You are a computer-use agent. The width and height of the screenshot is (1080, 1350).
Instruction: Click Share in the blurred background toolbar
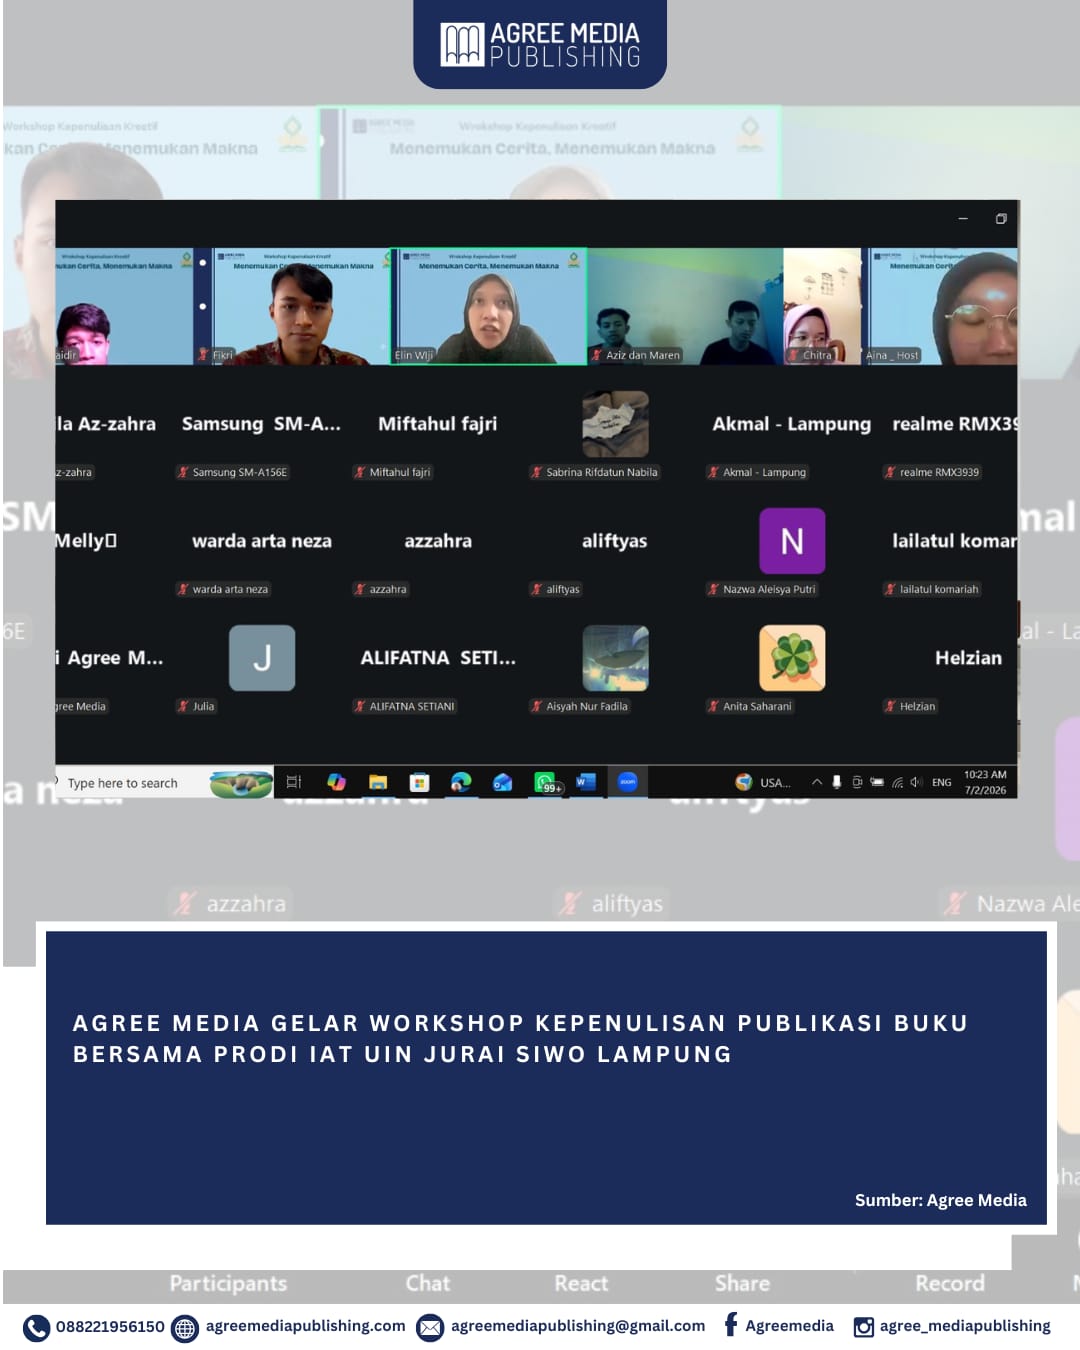coord(742,1283)
